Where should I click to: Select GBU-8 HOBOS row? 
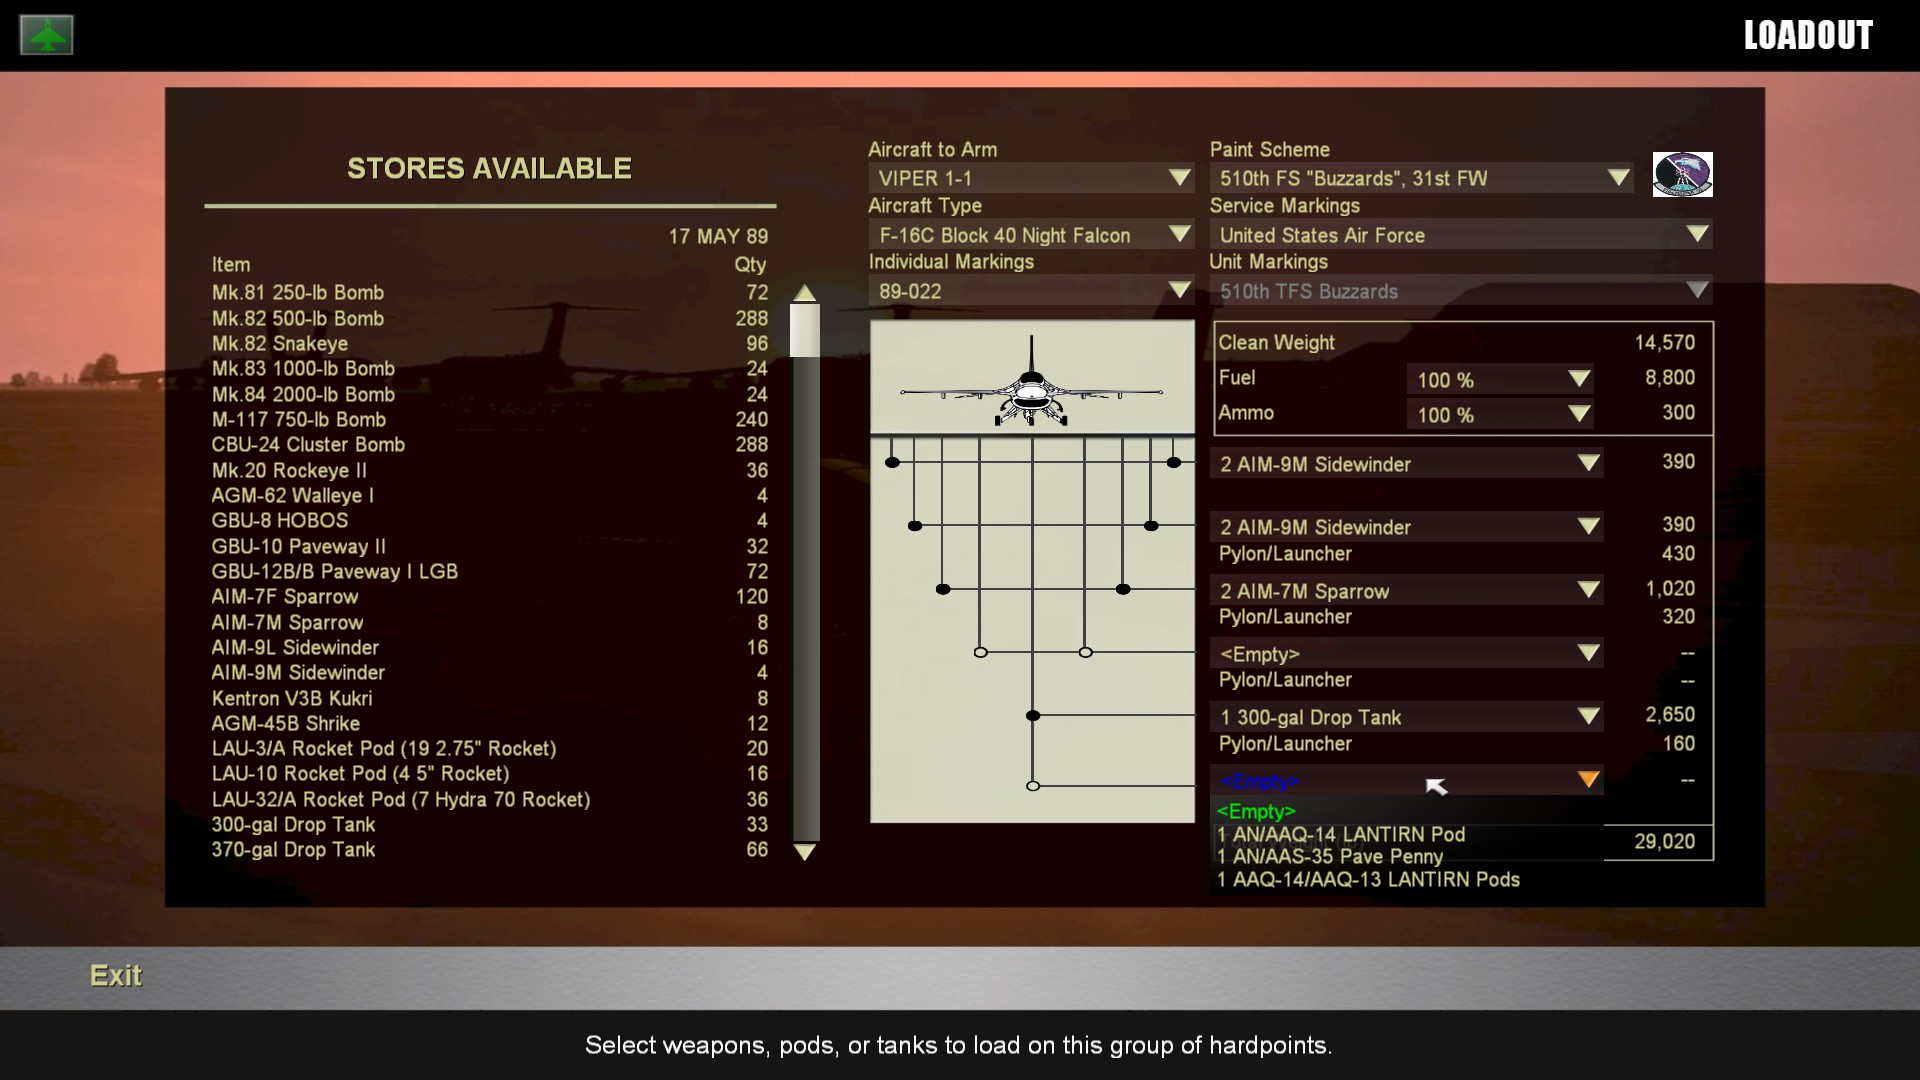click(x=490, y=521)
